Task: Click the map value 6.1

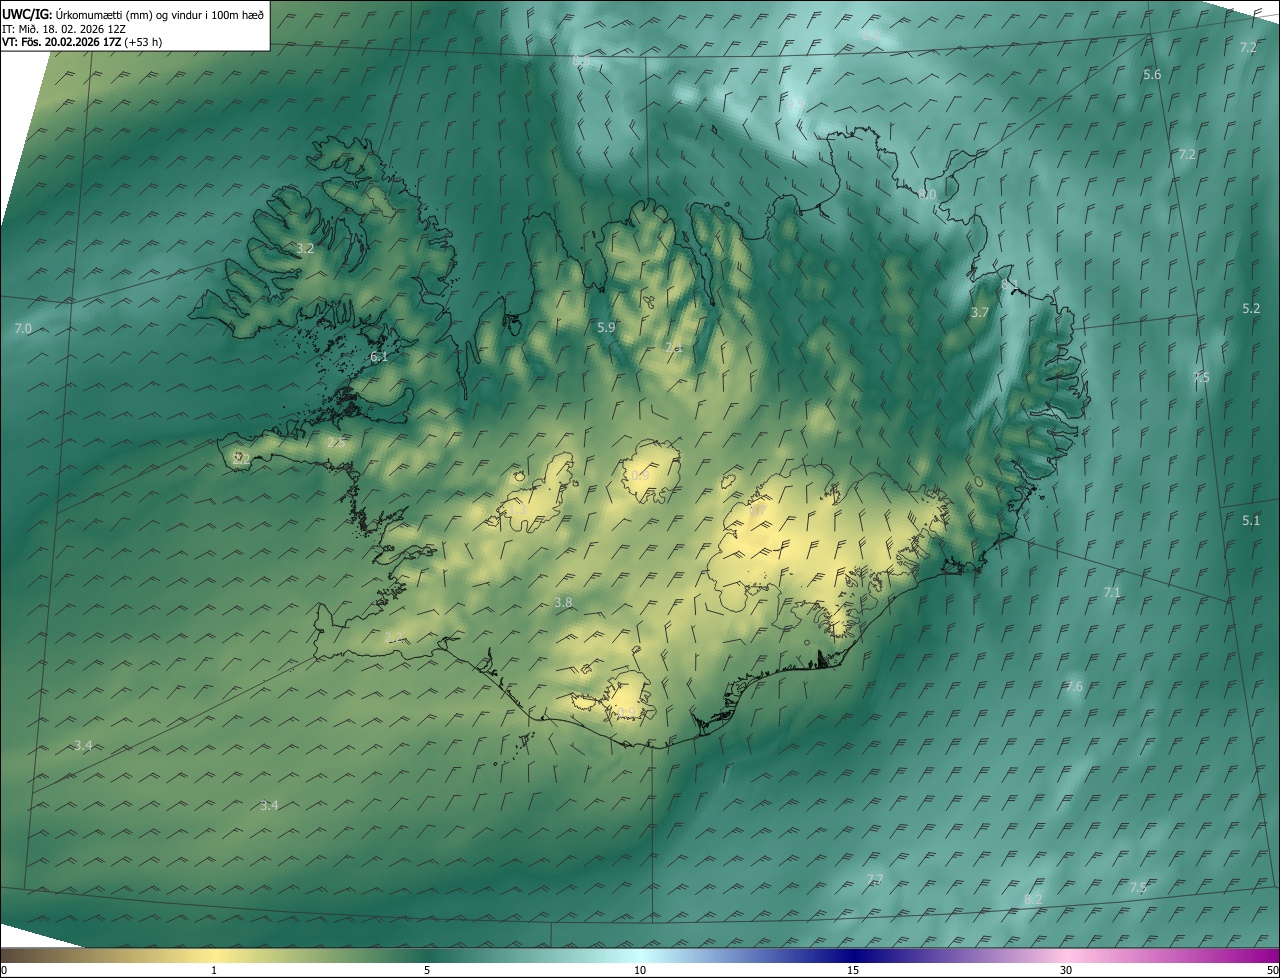Action: click(x=379, y=356)
